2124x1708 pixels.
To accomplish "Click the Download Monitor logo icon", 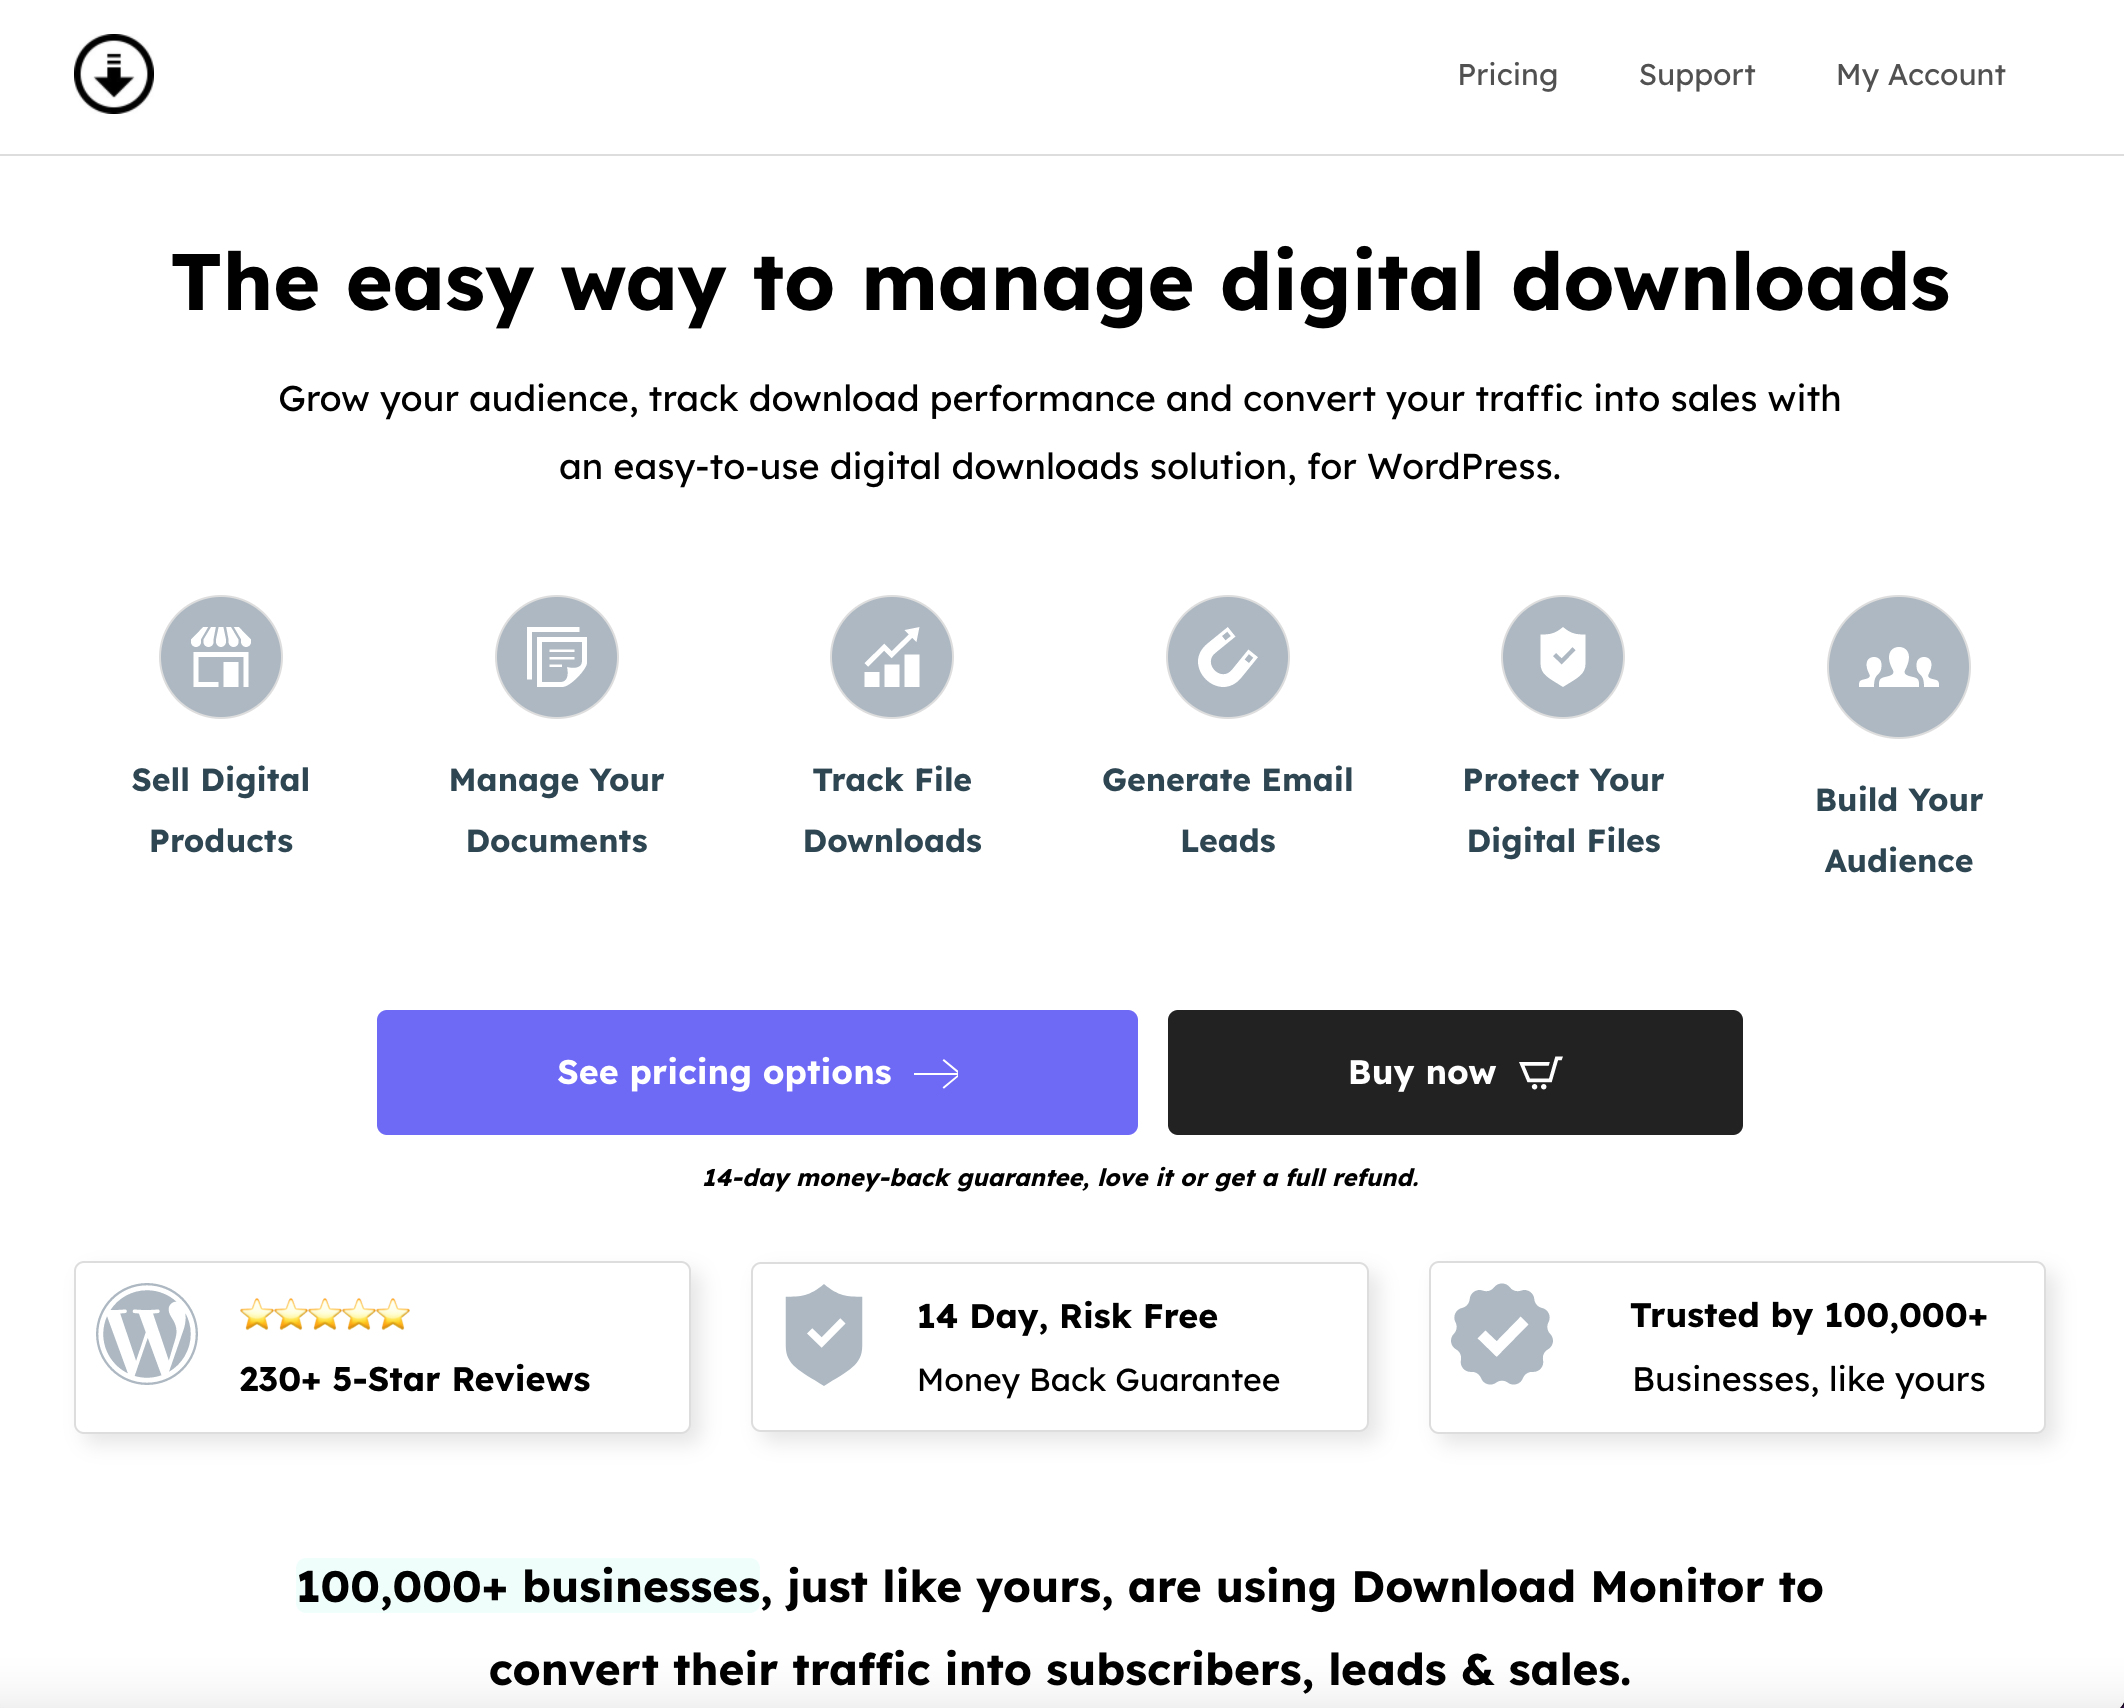I will click(x=114, y=74).
